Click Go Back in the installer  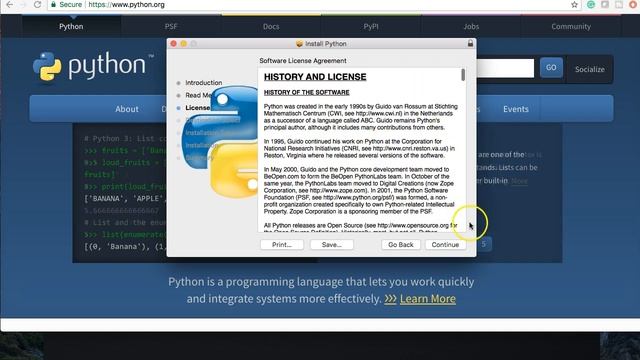pos(401,244)
